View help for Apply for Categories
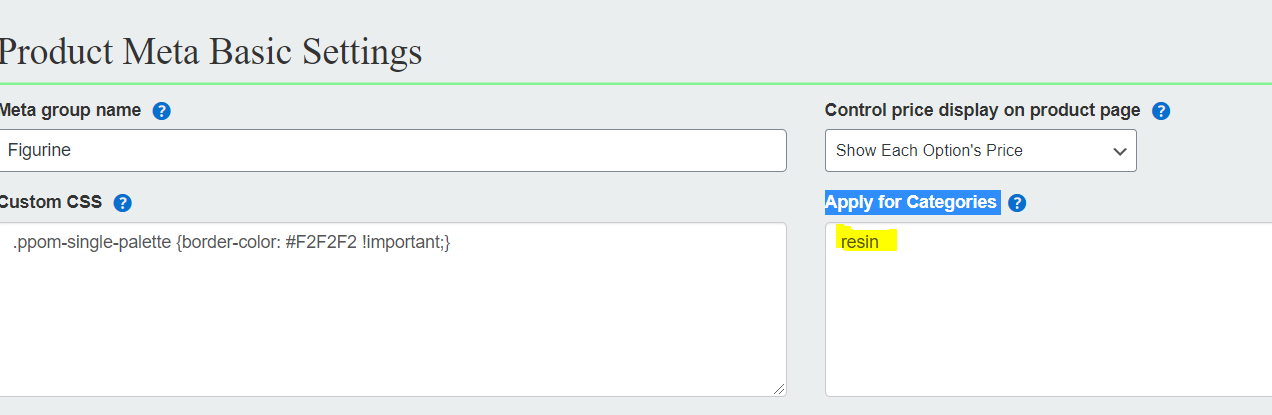The width and height of the screenshot is (1272, 415). click(x=1017, y=203)
